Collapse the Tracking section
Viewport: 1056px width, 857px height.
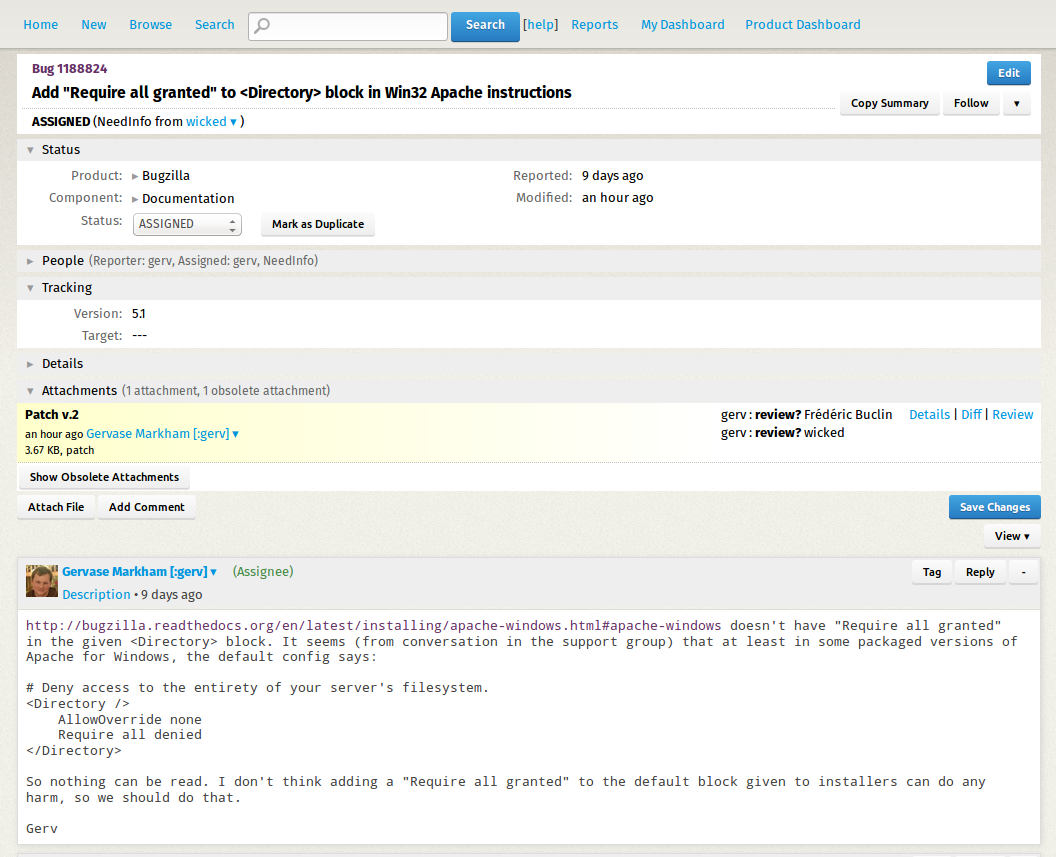click(30, 288)
